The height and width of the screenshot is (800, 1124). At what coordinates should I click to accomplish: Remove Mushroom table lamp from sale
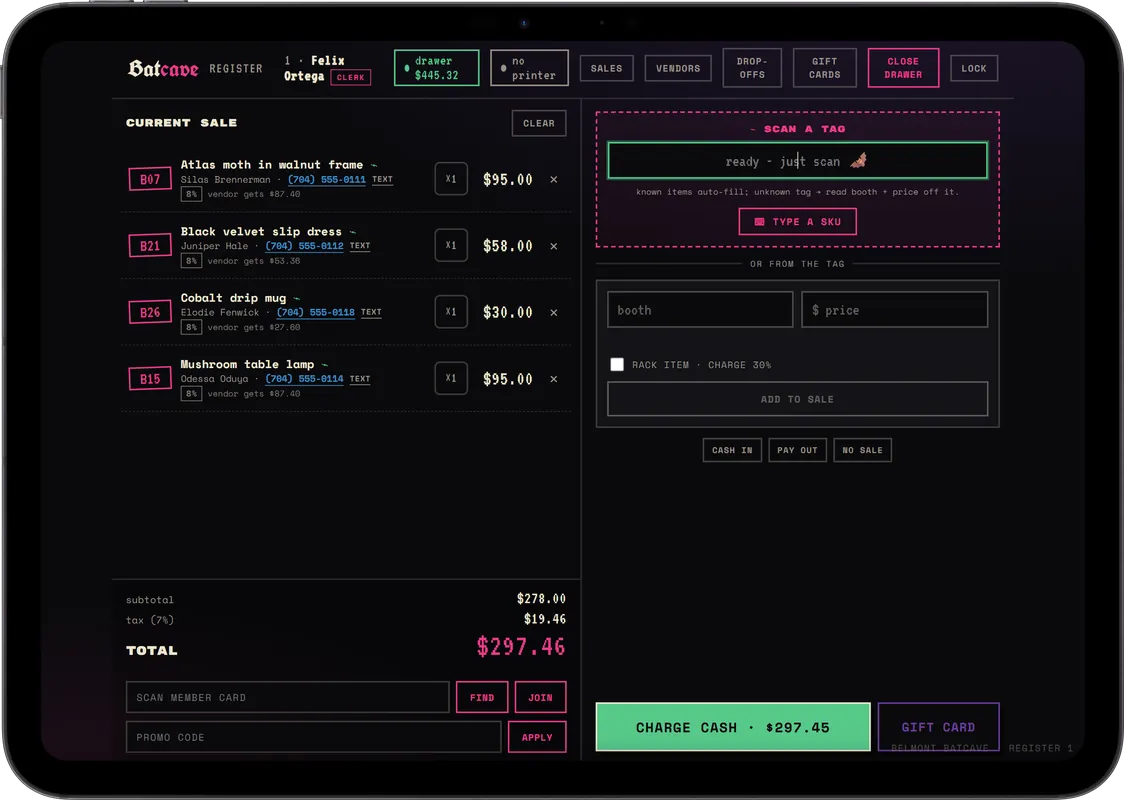click(553, 378)
